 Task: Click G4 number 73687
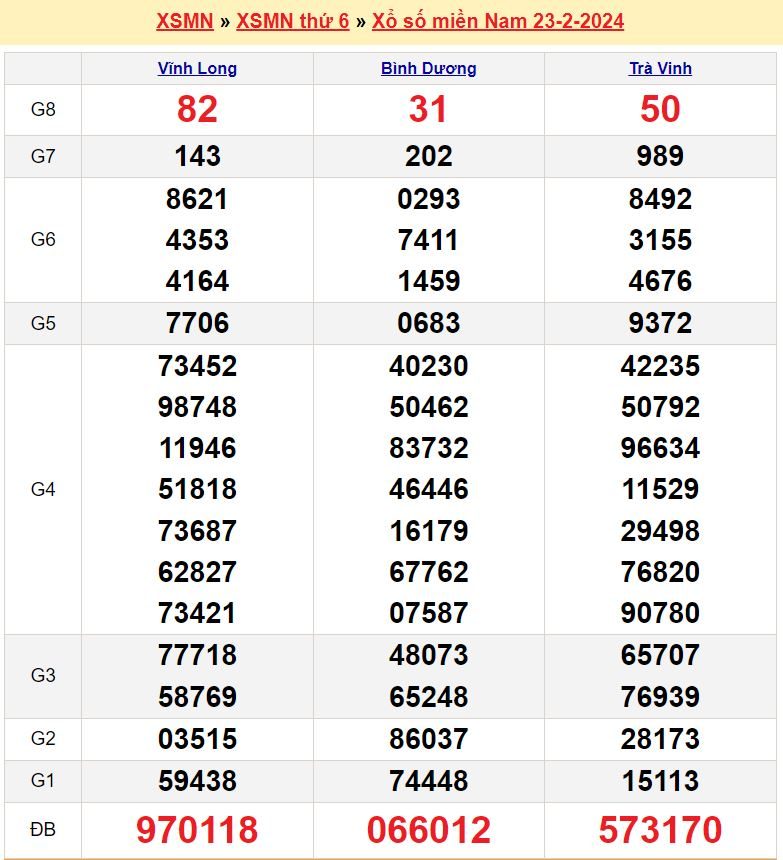[x=197, y=531]
